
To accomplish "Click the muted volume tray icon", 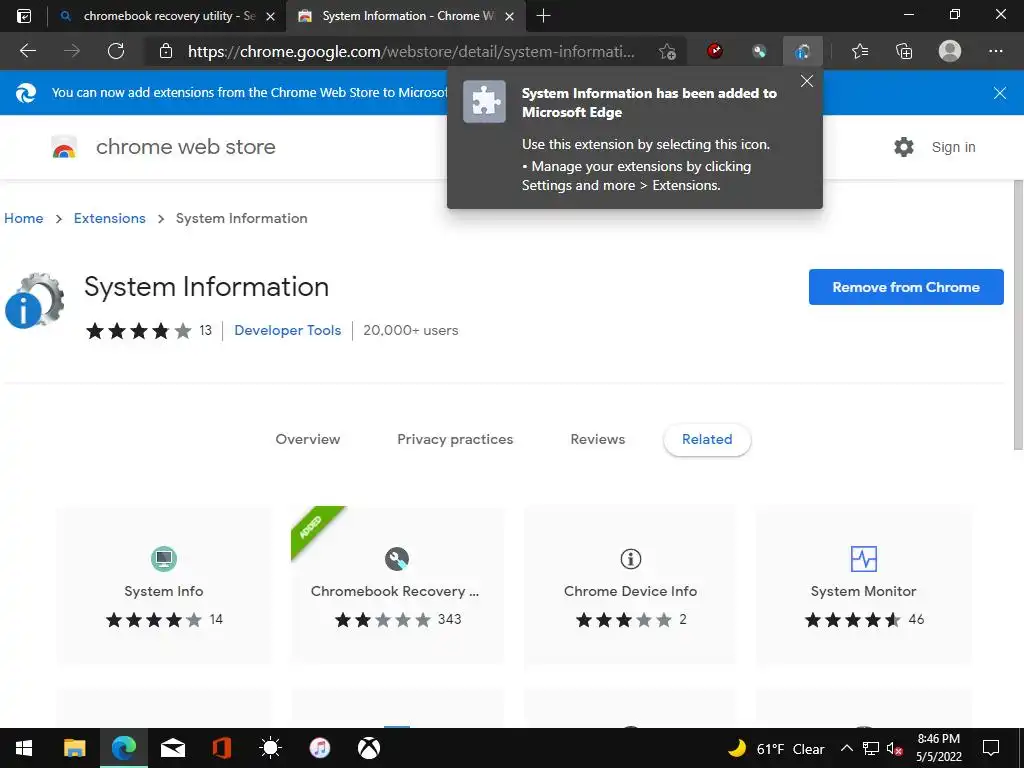I will pos(894,748).
